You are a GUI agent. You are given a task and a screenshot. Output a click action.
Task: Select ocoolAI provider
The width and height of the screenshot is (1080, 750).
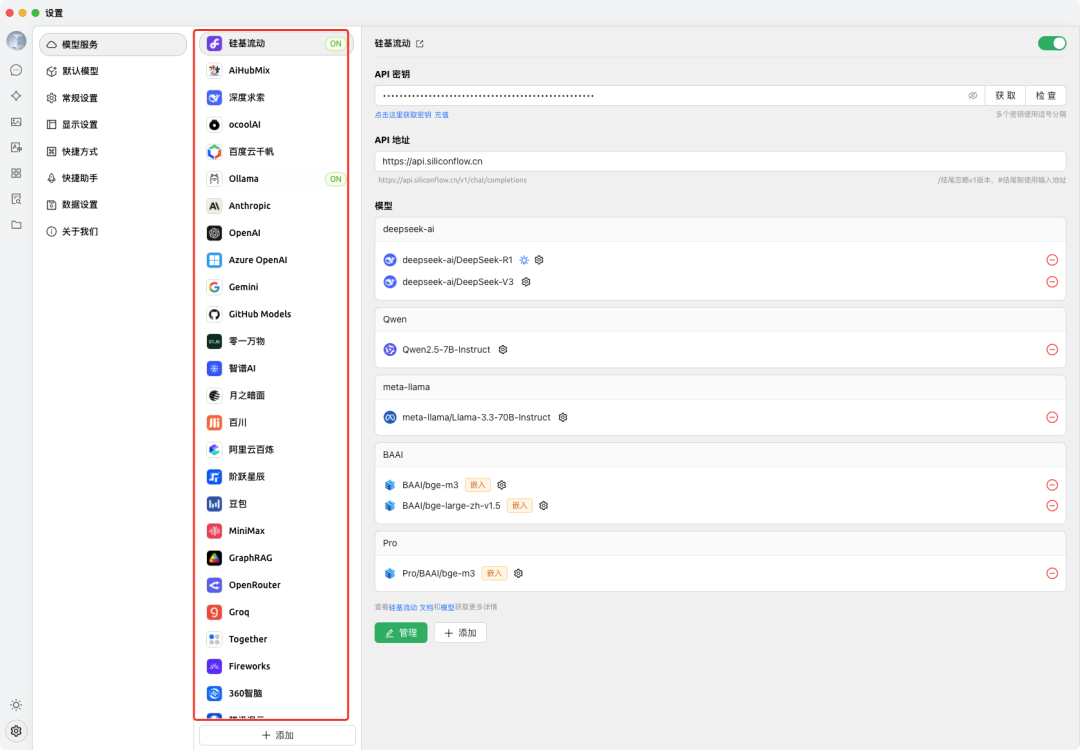click(276, 125)
